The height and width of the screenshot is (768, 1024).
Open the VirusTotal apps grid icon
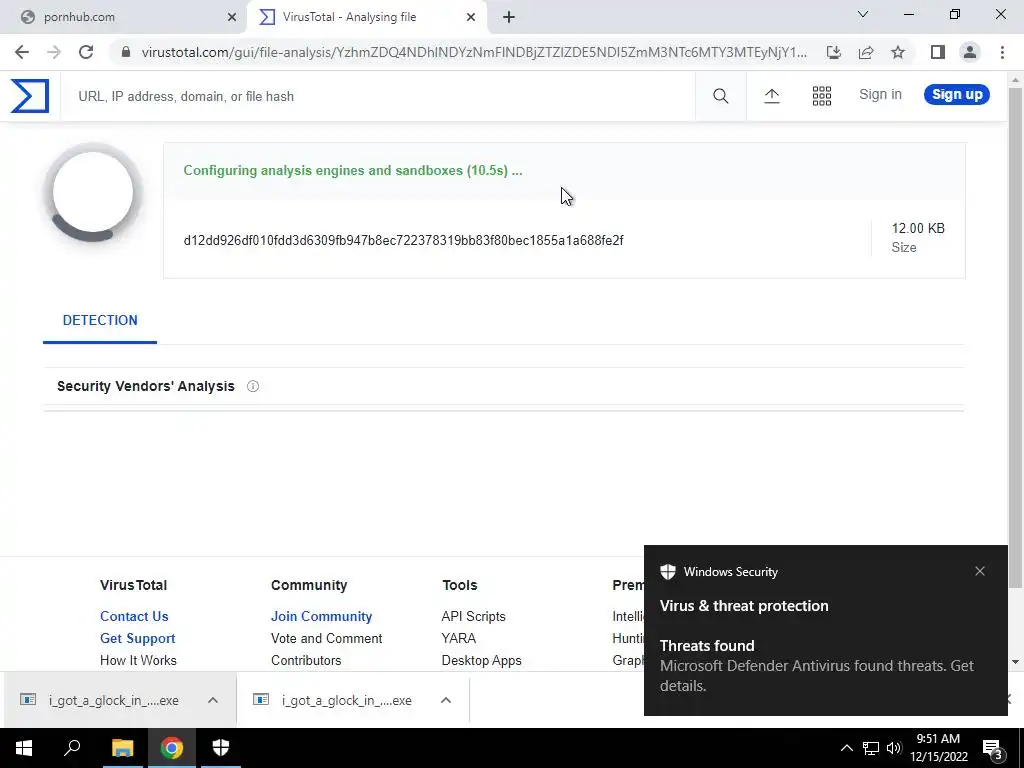tap(822, 96)
